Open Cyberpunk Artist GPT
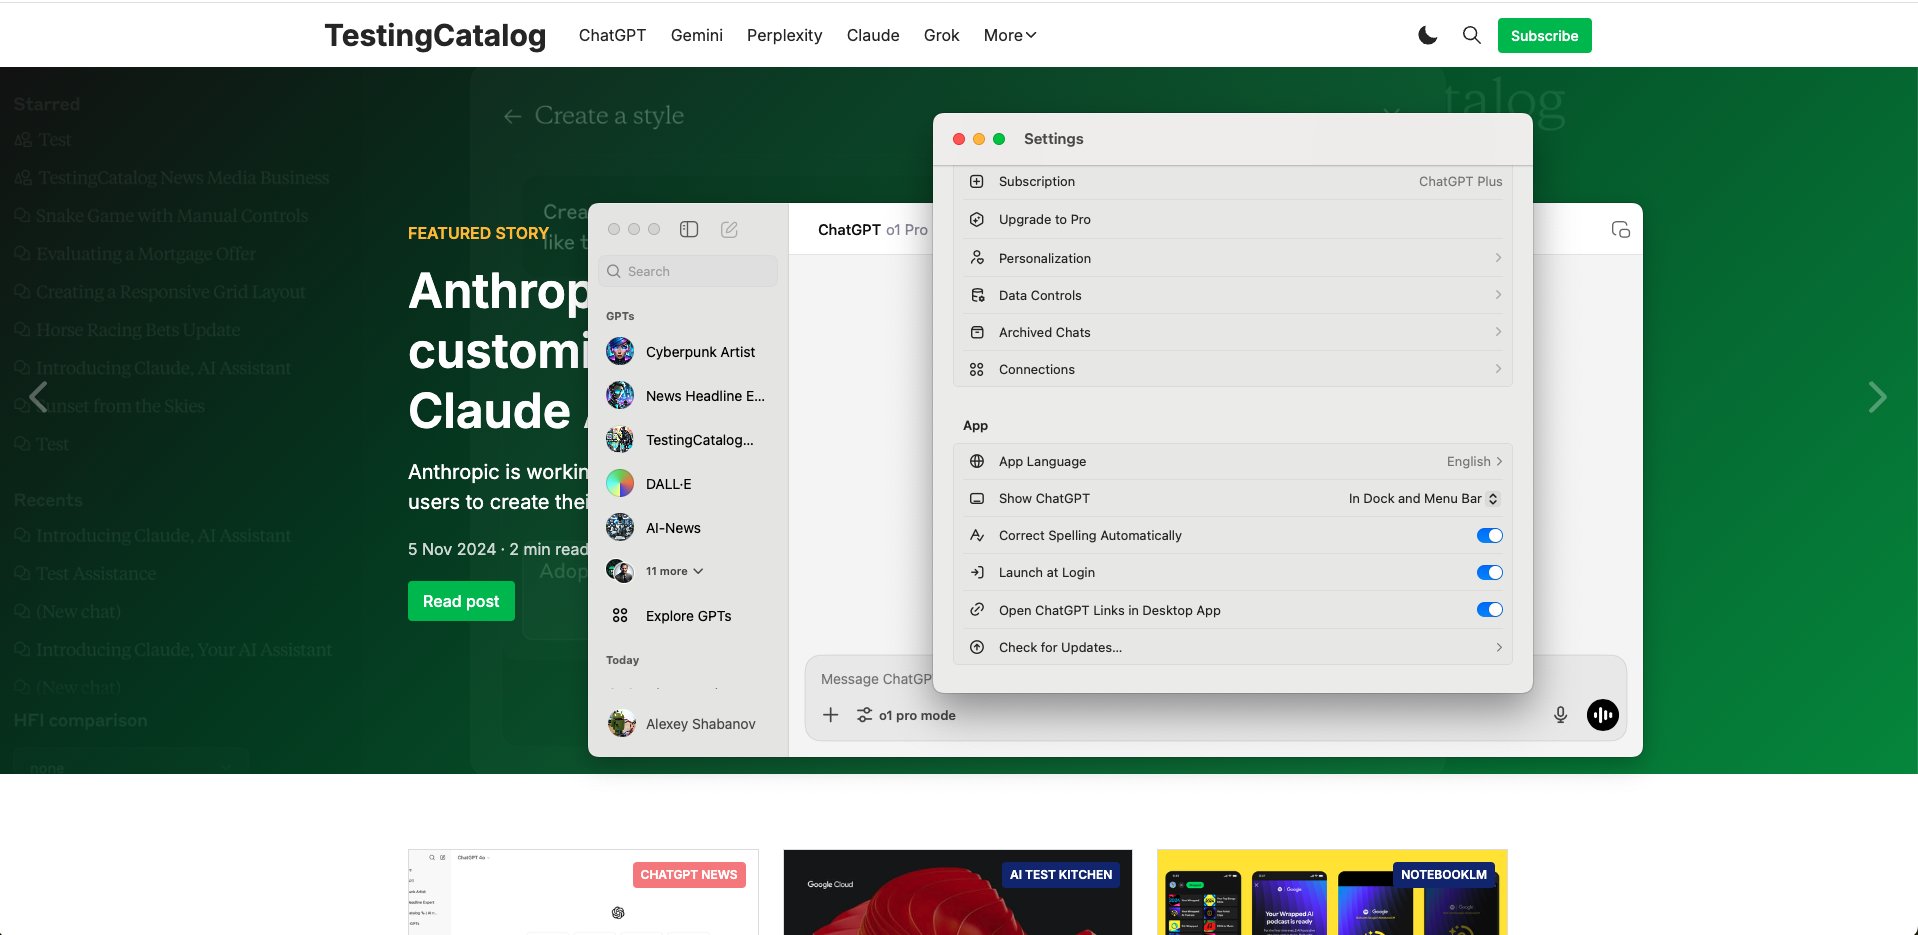This screenshot has width=1918, height=935. tap(688, 352)
